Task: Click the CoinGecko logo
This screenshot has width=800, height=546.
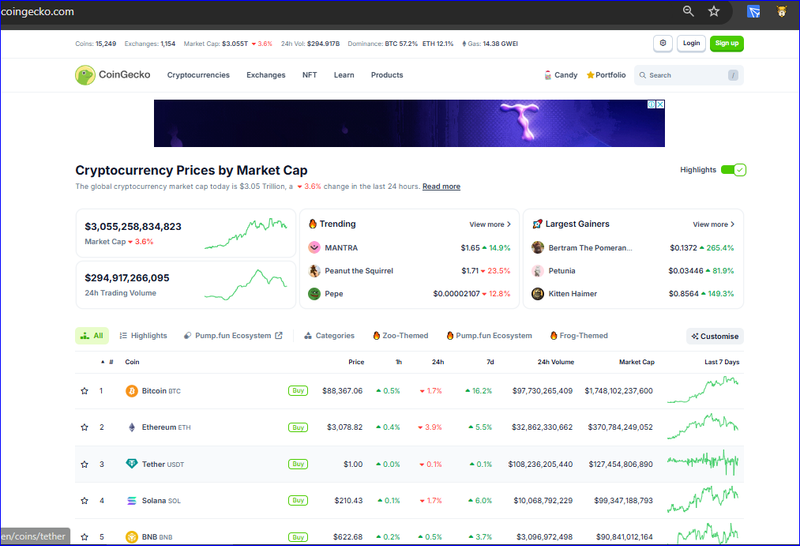Action: click(113, 75)
